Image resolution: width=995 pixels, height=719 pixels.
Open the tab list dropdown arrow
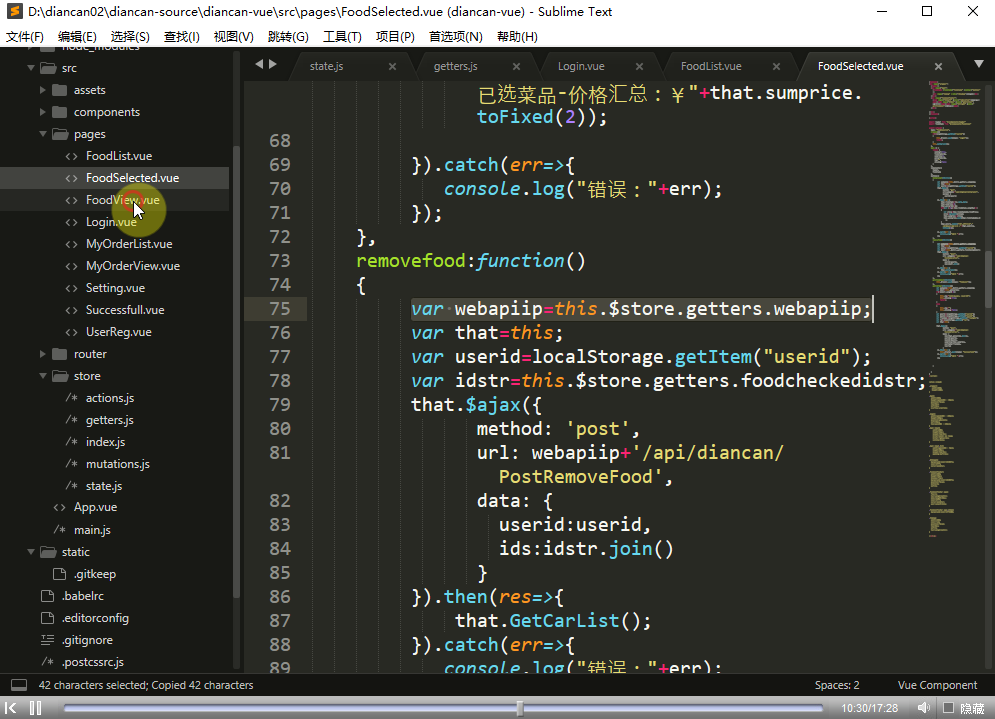[x=979, y=64]
